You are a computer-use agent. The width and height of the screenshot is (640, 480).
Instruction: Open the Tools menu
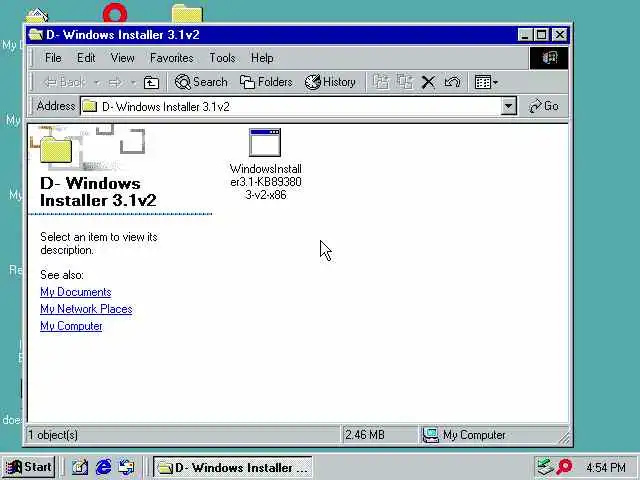coord(222,58)
